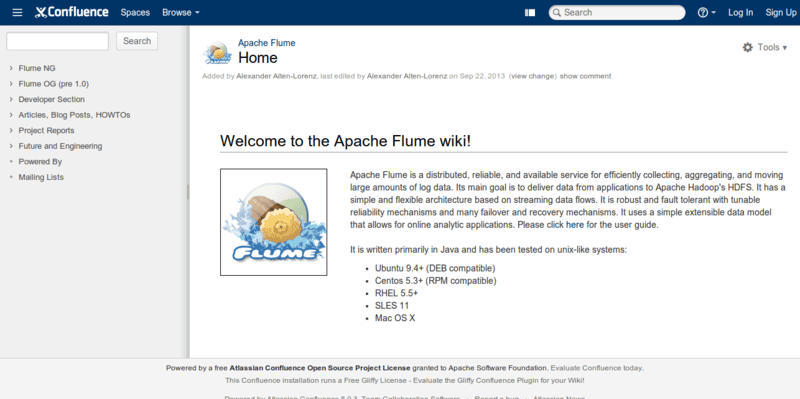The width and height of the screenshot is (800, 399).
Task: Click the 'Ubuntu 9.4+ (DEB compatible)' list item
Action: (x=435, y=268)
